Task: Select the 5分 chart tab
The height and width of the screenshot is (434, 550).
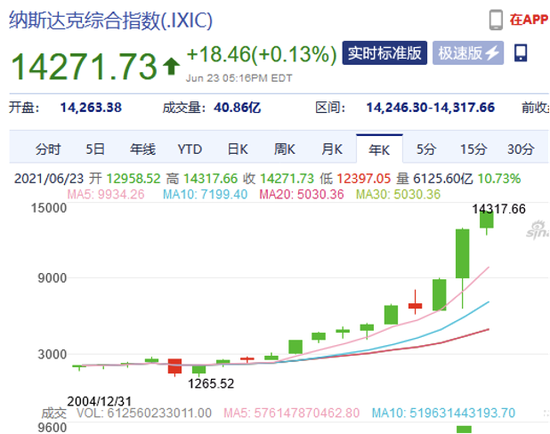Action: pyautogui.click(x=426, y=149)
